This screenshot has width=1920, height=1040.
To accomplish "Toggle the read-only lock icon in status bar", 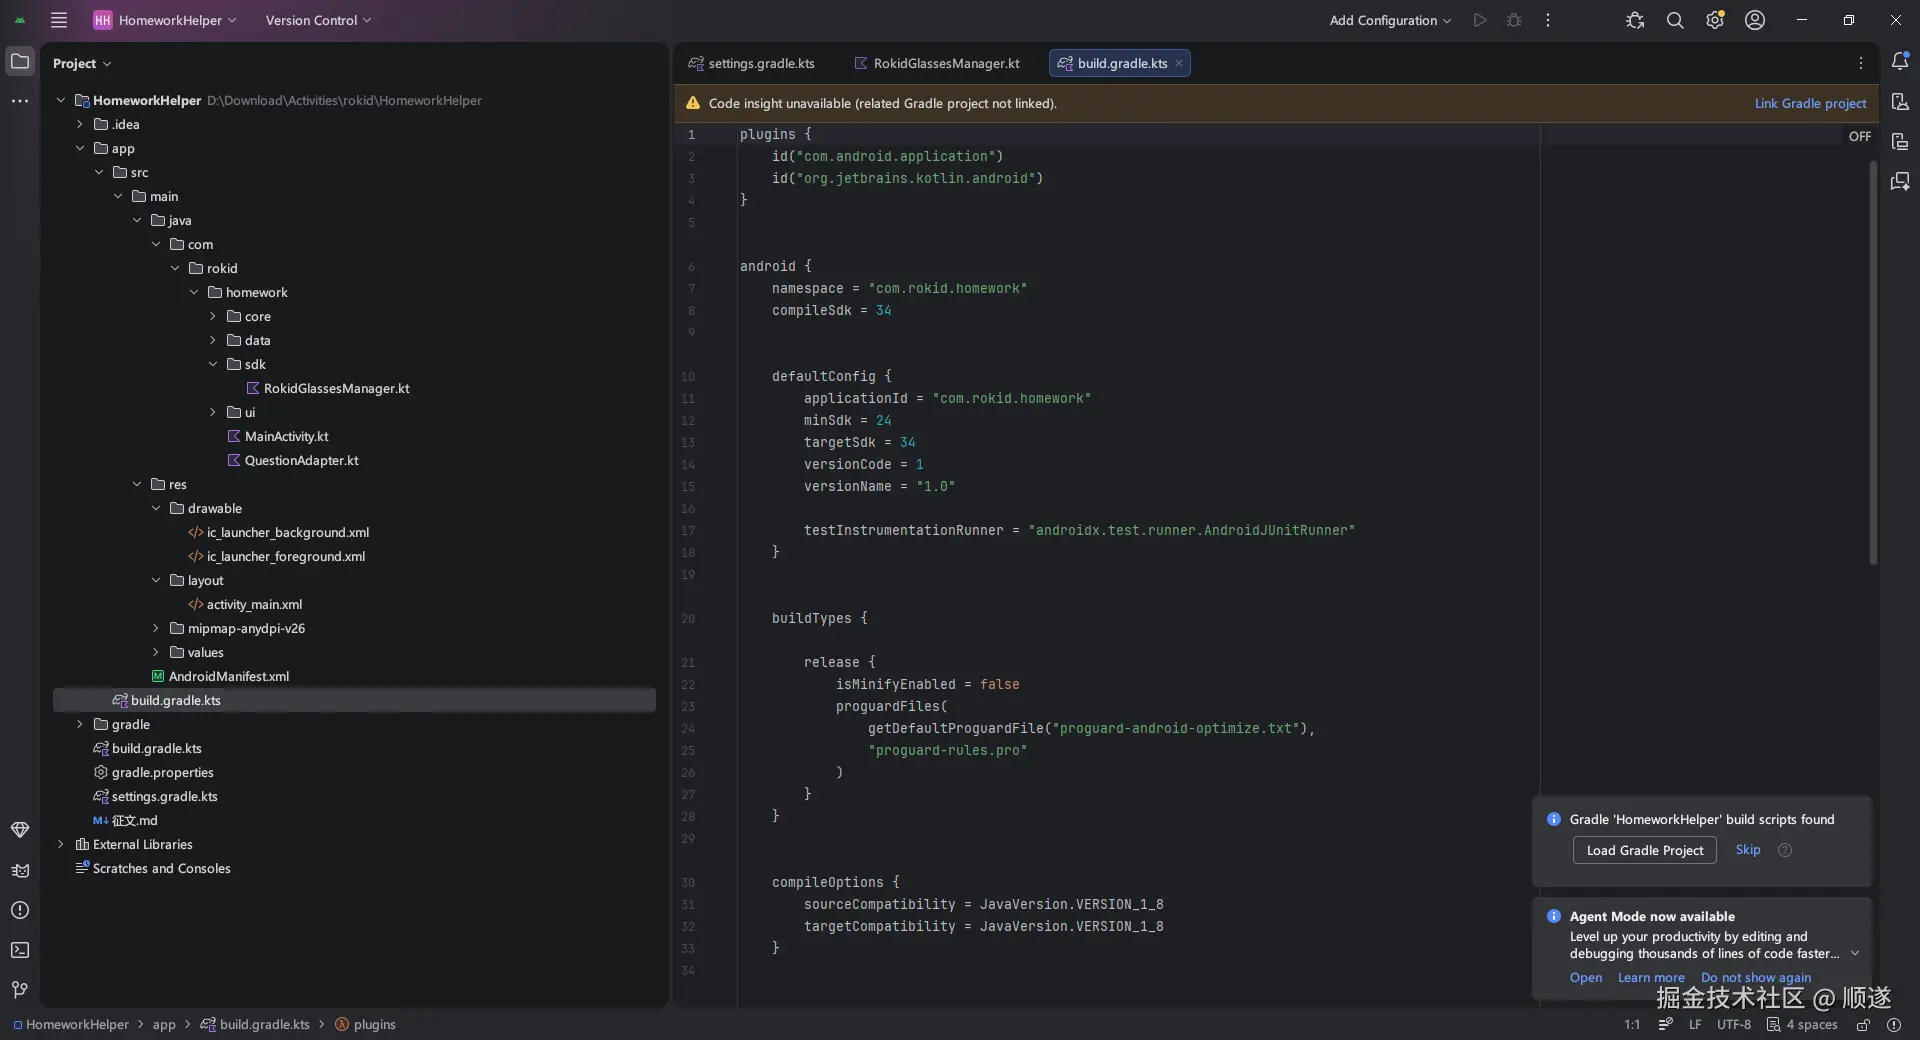I will pyautogui.click(x=1863, y=1025).
